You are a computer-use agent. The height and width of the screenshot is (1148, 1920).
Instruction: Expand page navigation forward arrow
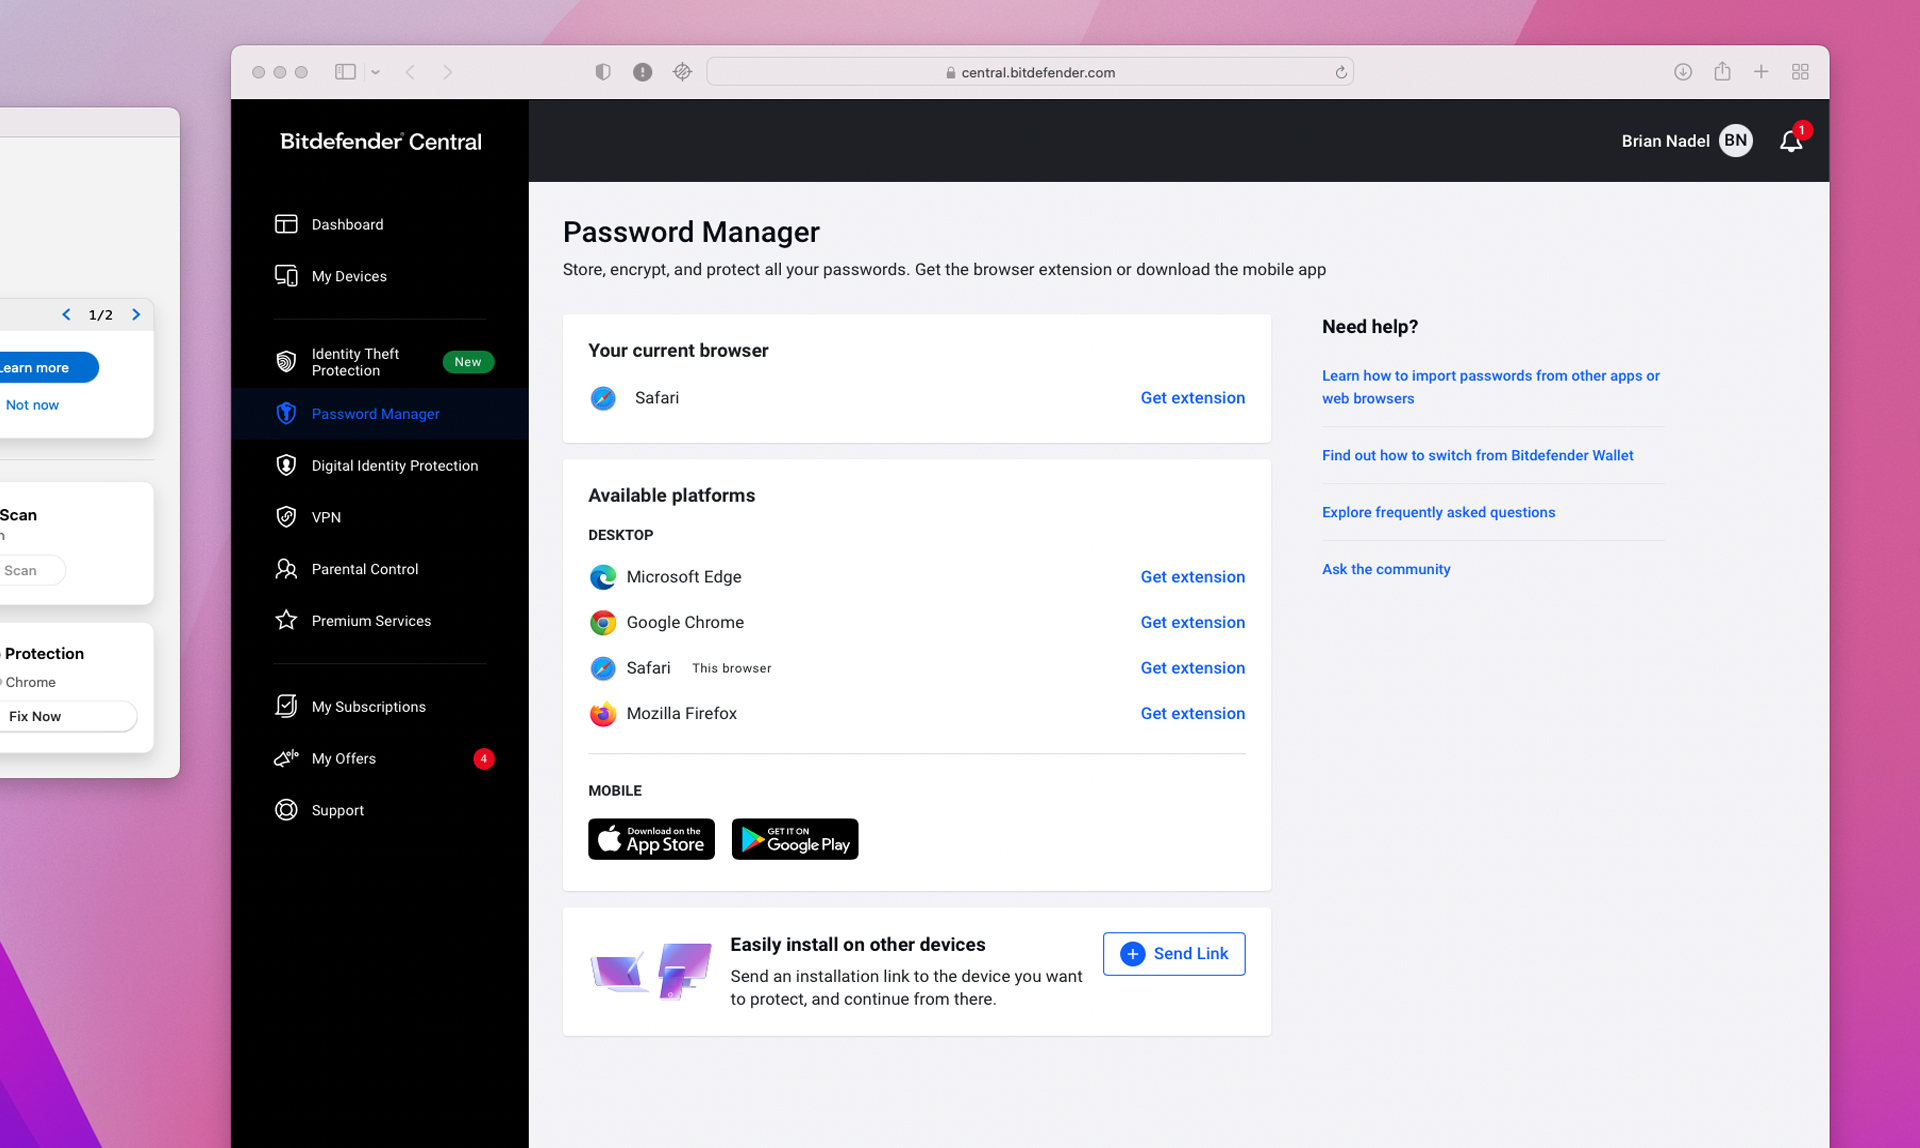(x=137, y=314)
